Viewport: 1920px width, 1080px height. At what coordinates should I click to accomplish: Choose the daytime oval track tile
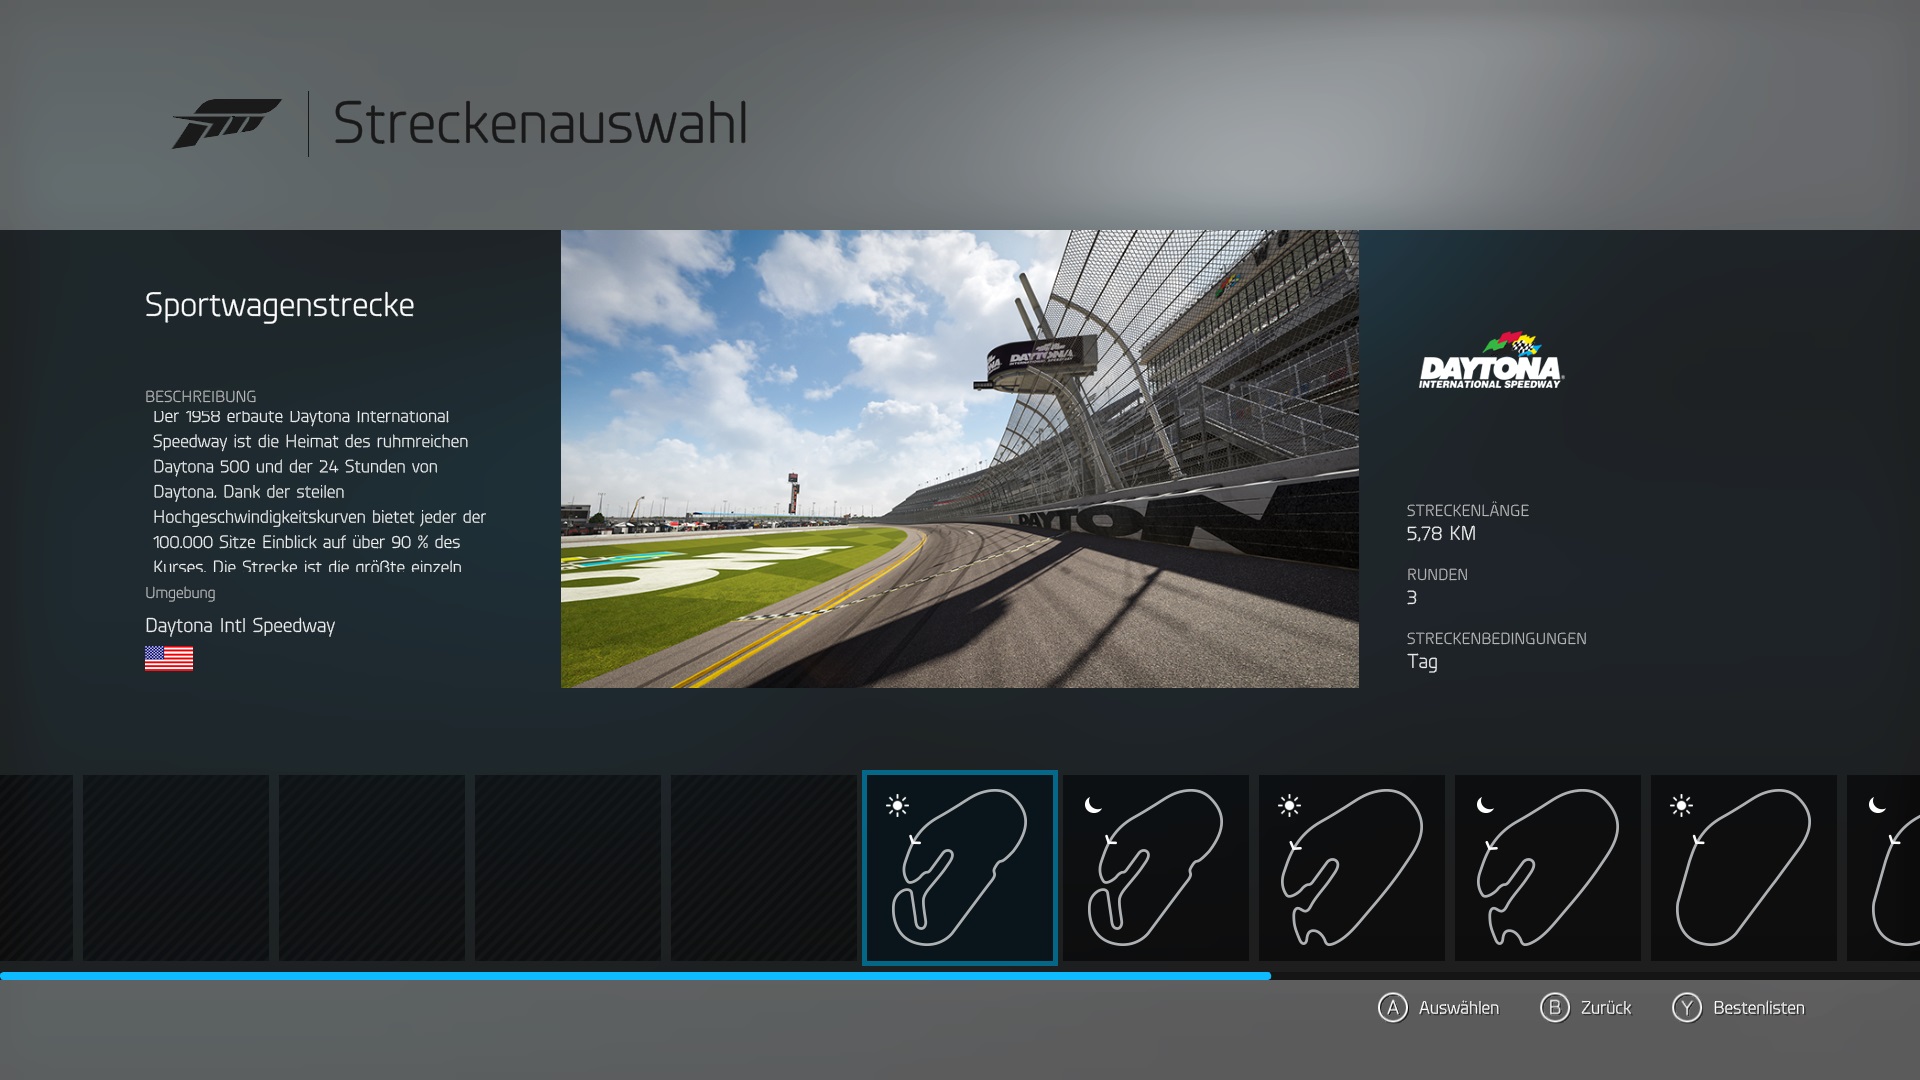pyautogui.click(x=1744, y=868)
